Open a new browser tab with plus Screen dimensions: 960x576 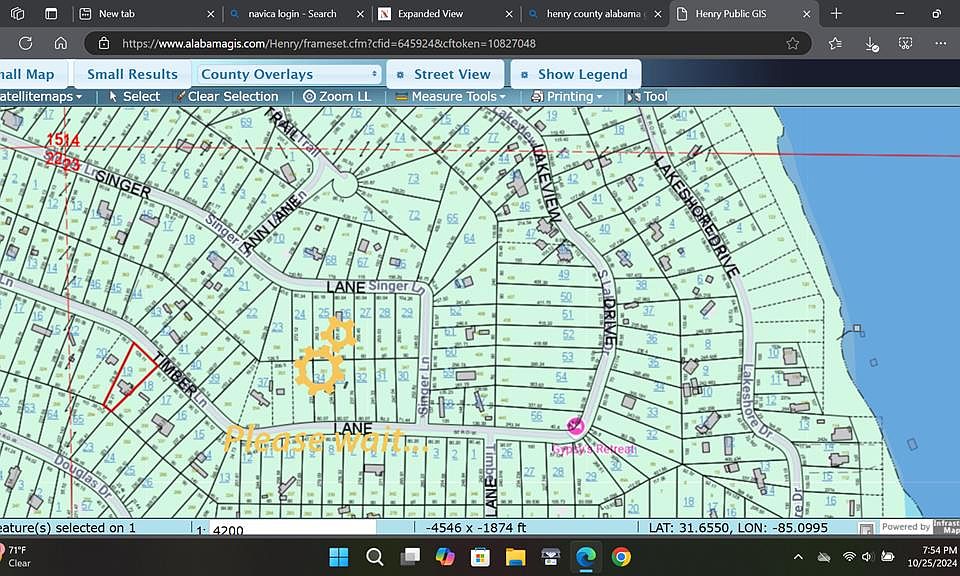(837, 14)
